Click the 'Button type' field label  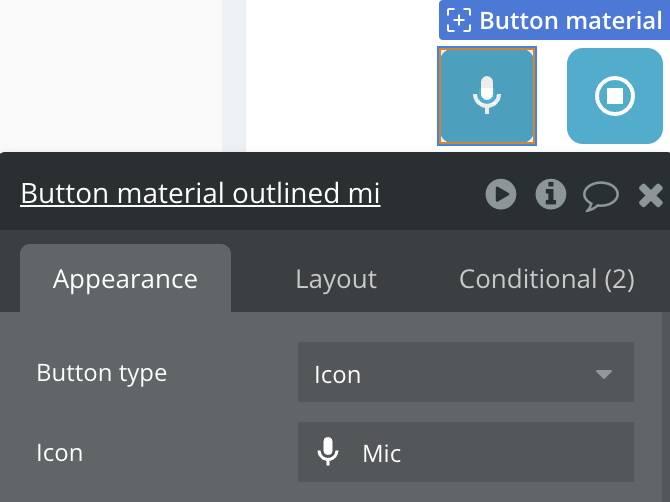pos(102,373)
